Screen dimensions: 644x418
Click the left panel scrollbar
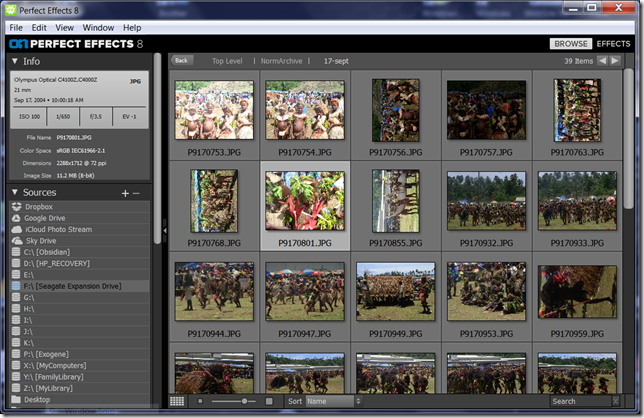(x=157, y=148)
